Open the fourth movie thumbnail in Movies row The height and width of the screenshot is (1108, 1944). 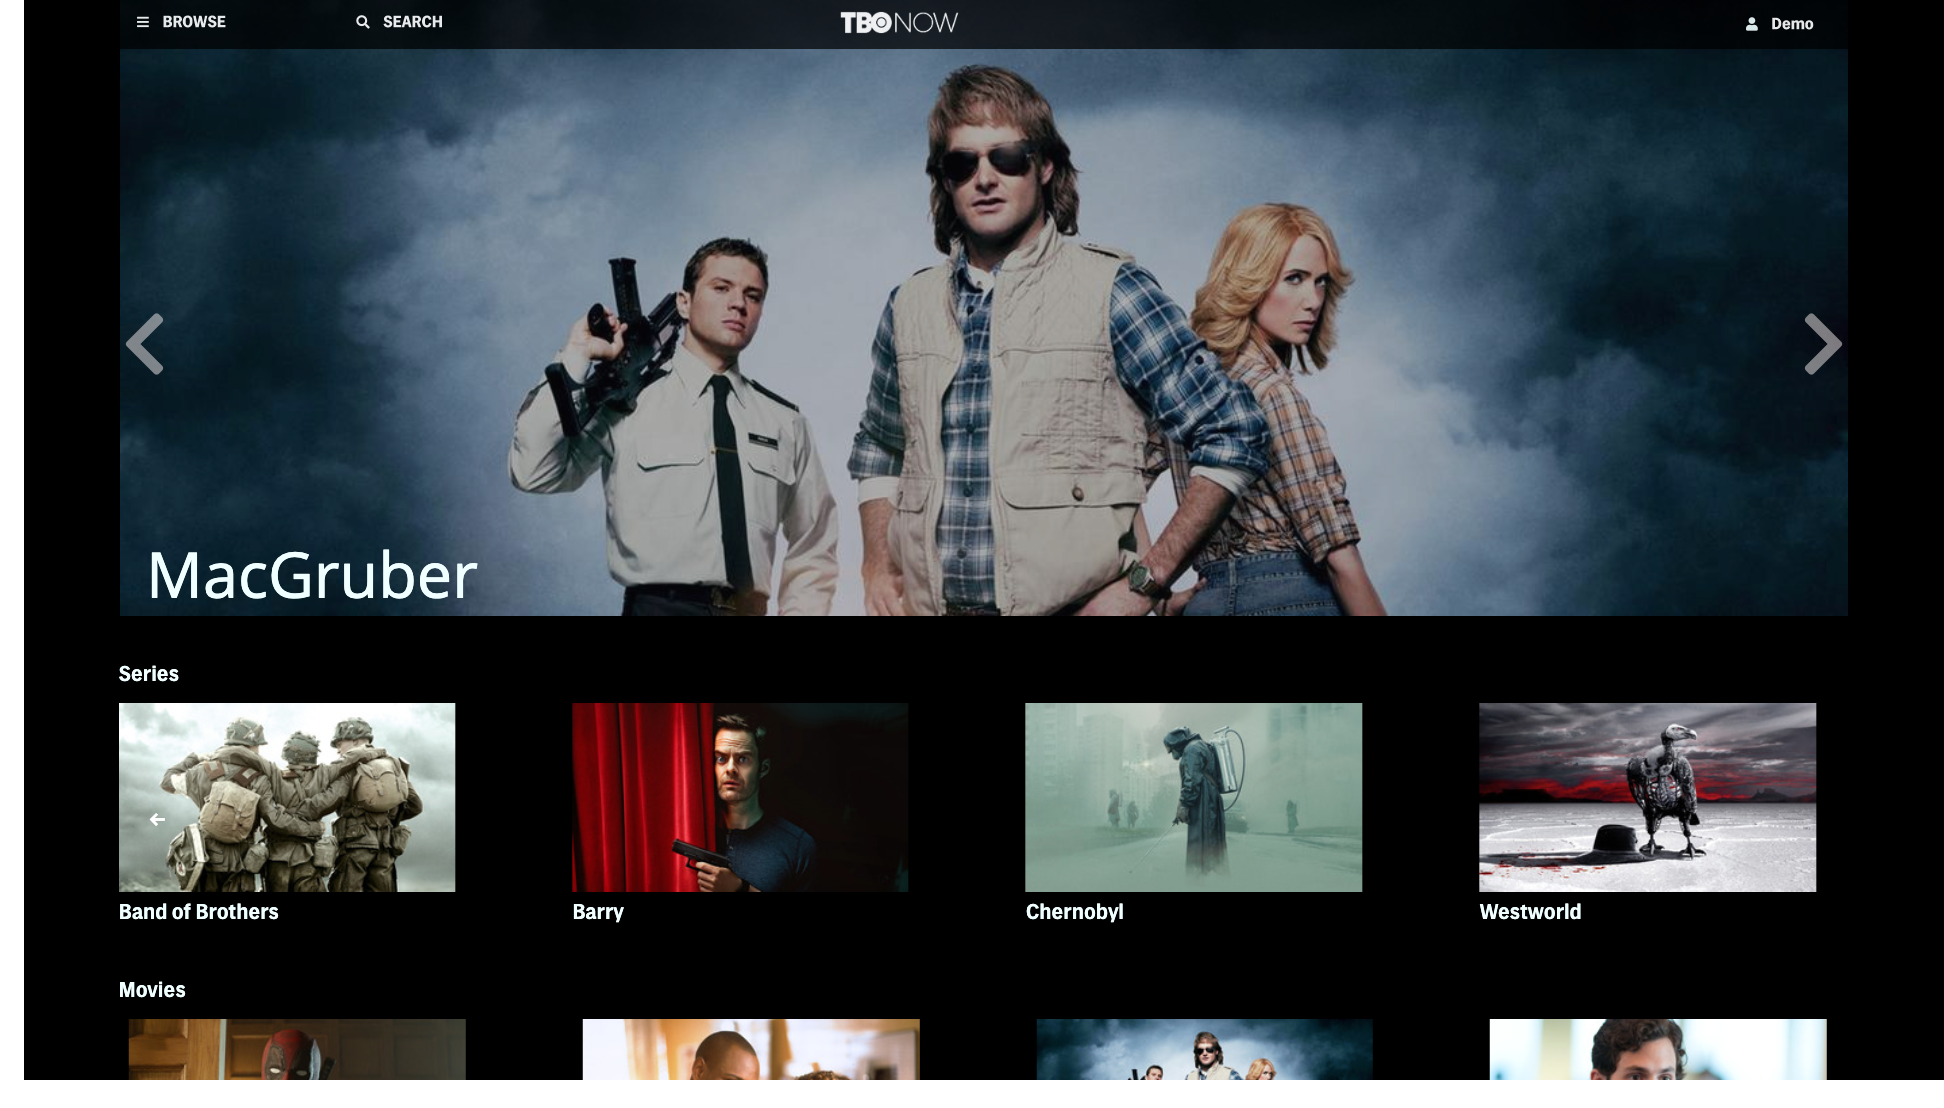coord(1658,1049)
